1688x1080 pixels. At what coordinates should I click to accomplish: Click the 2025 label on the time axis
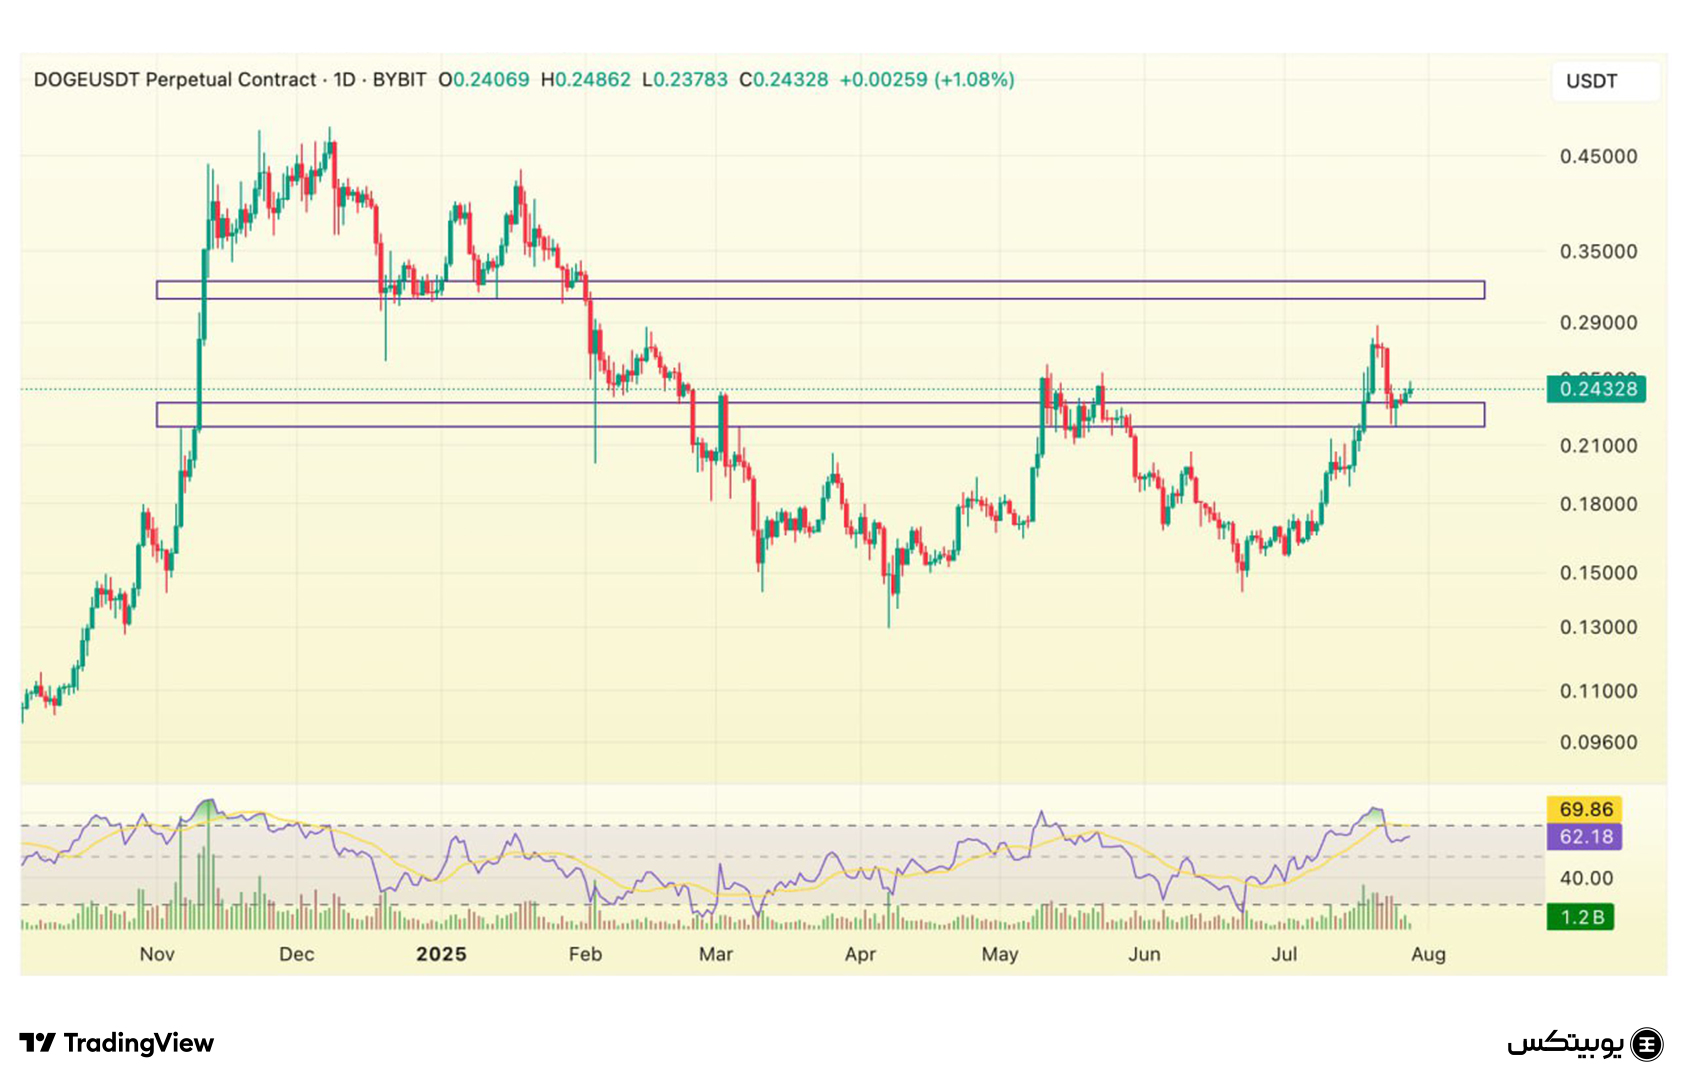coord(441,954)
